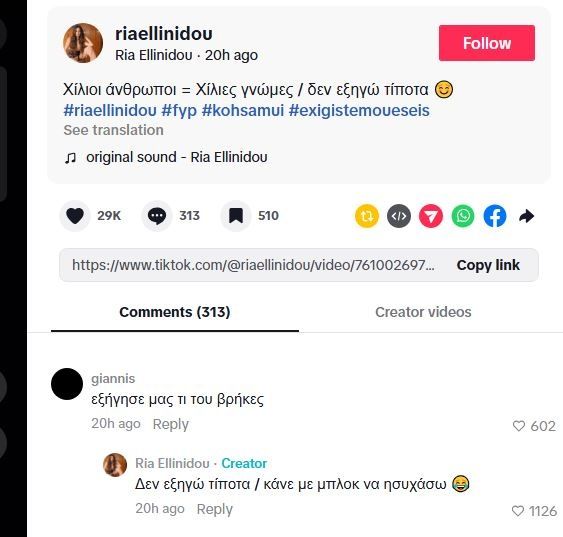
Task: Send to friends via red paper-plane icon
Action: click(x=431, y=216)
